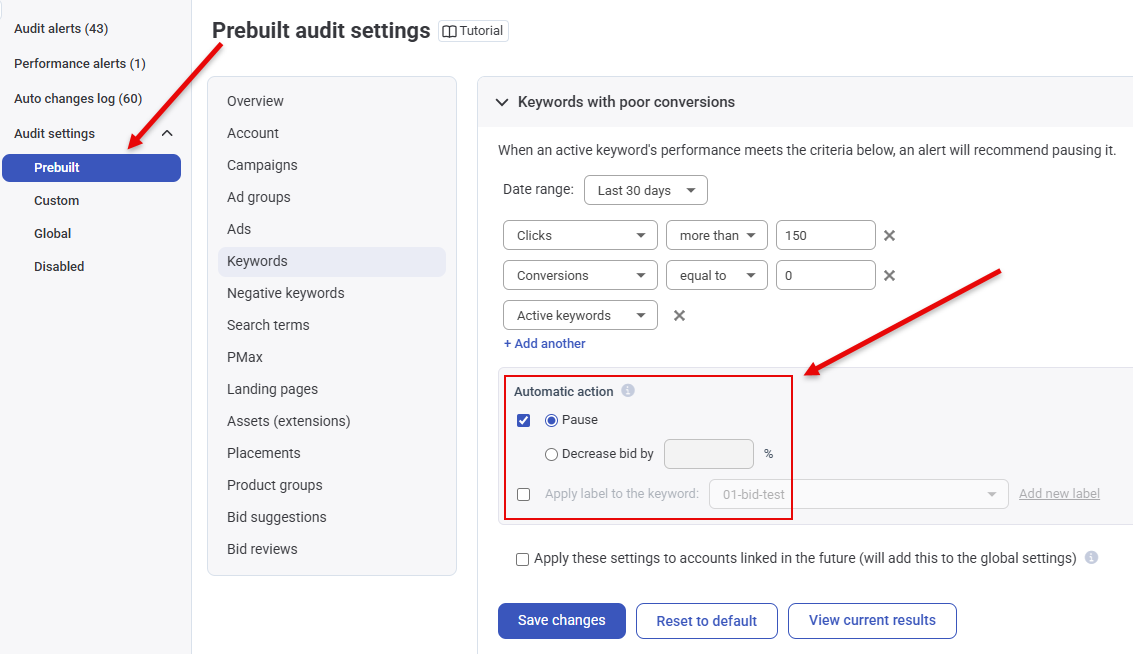
Task: Open the Date range dropdown
Action: click(x=645, y=190)
